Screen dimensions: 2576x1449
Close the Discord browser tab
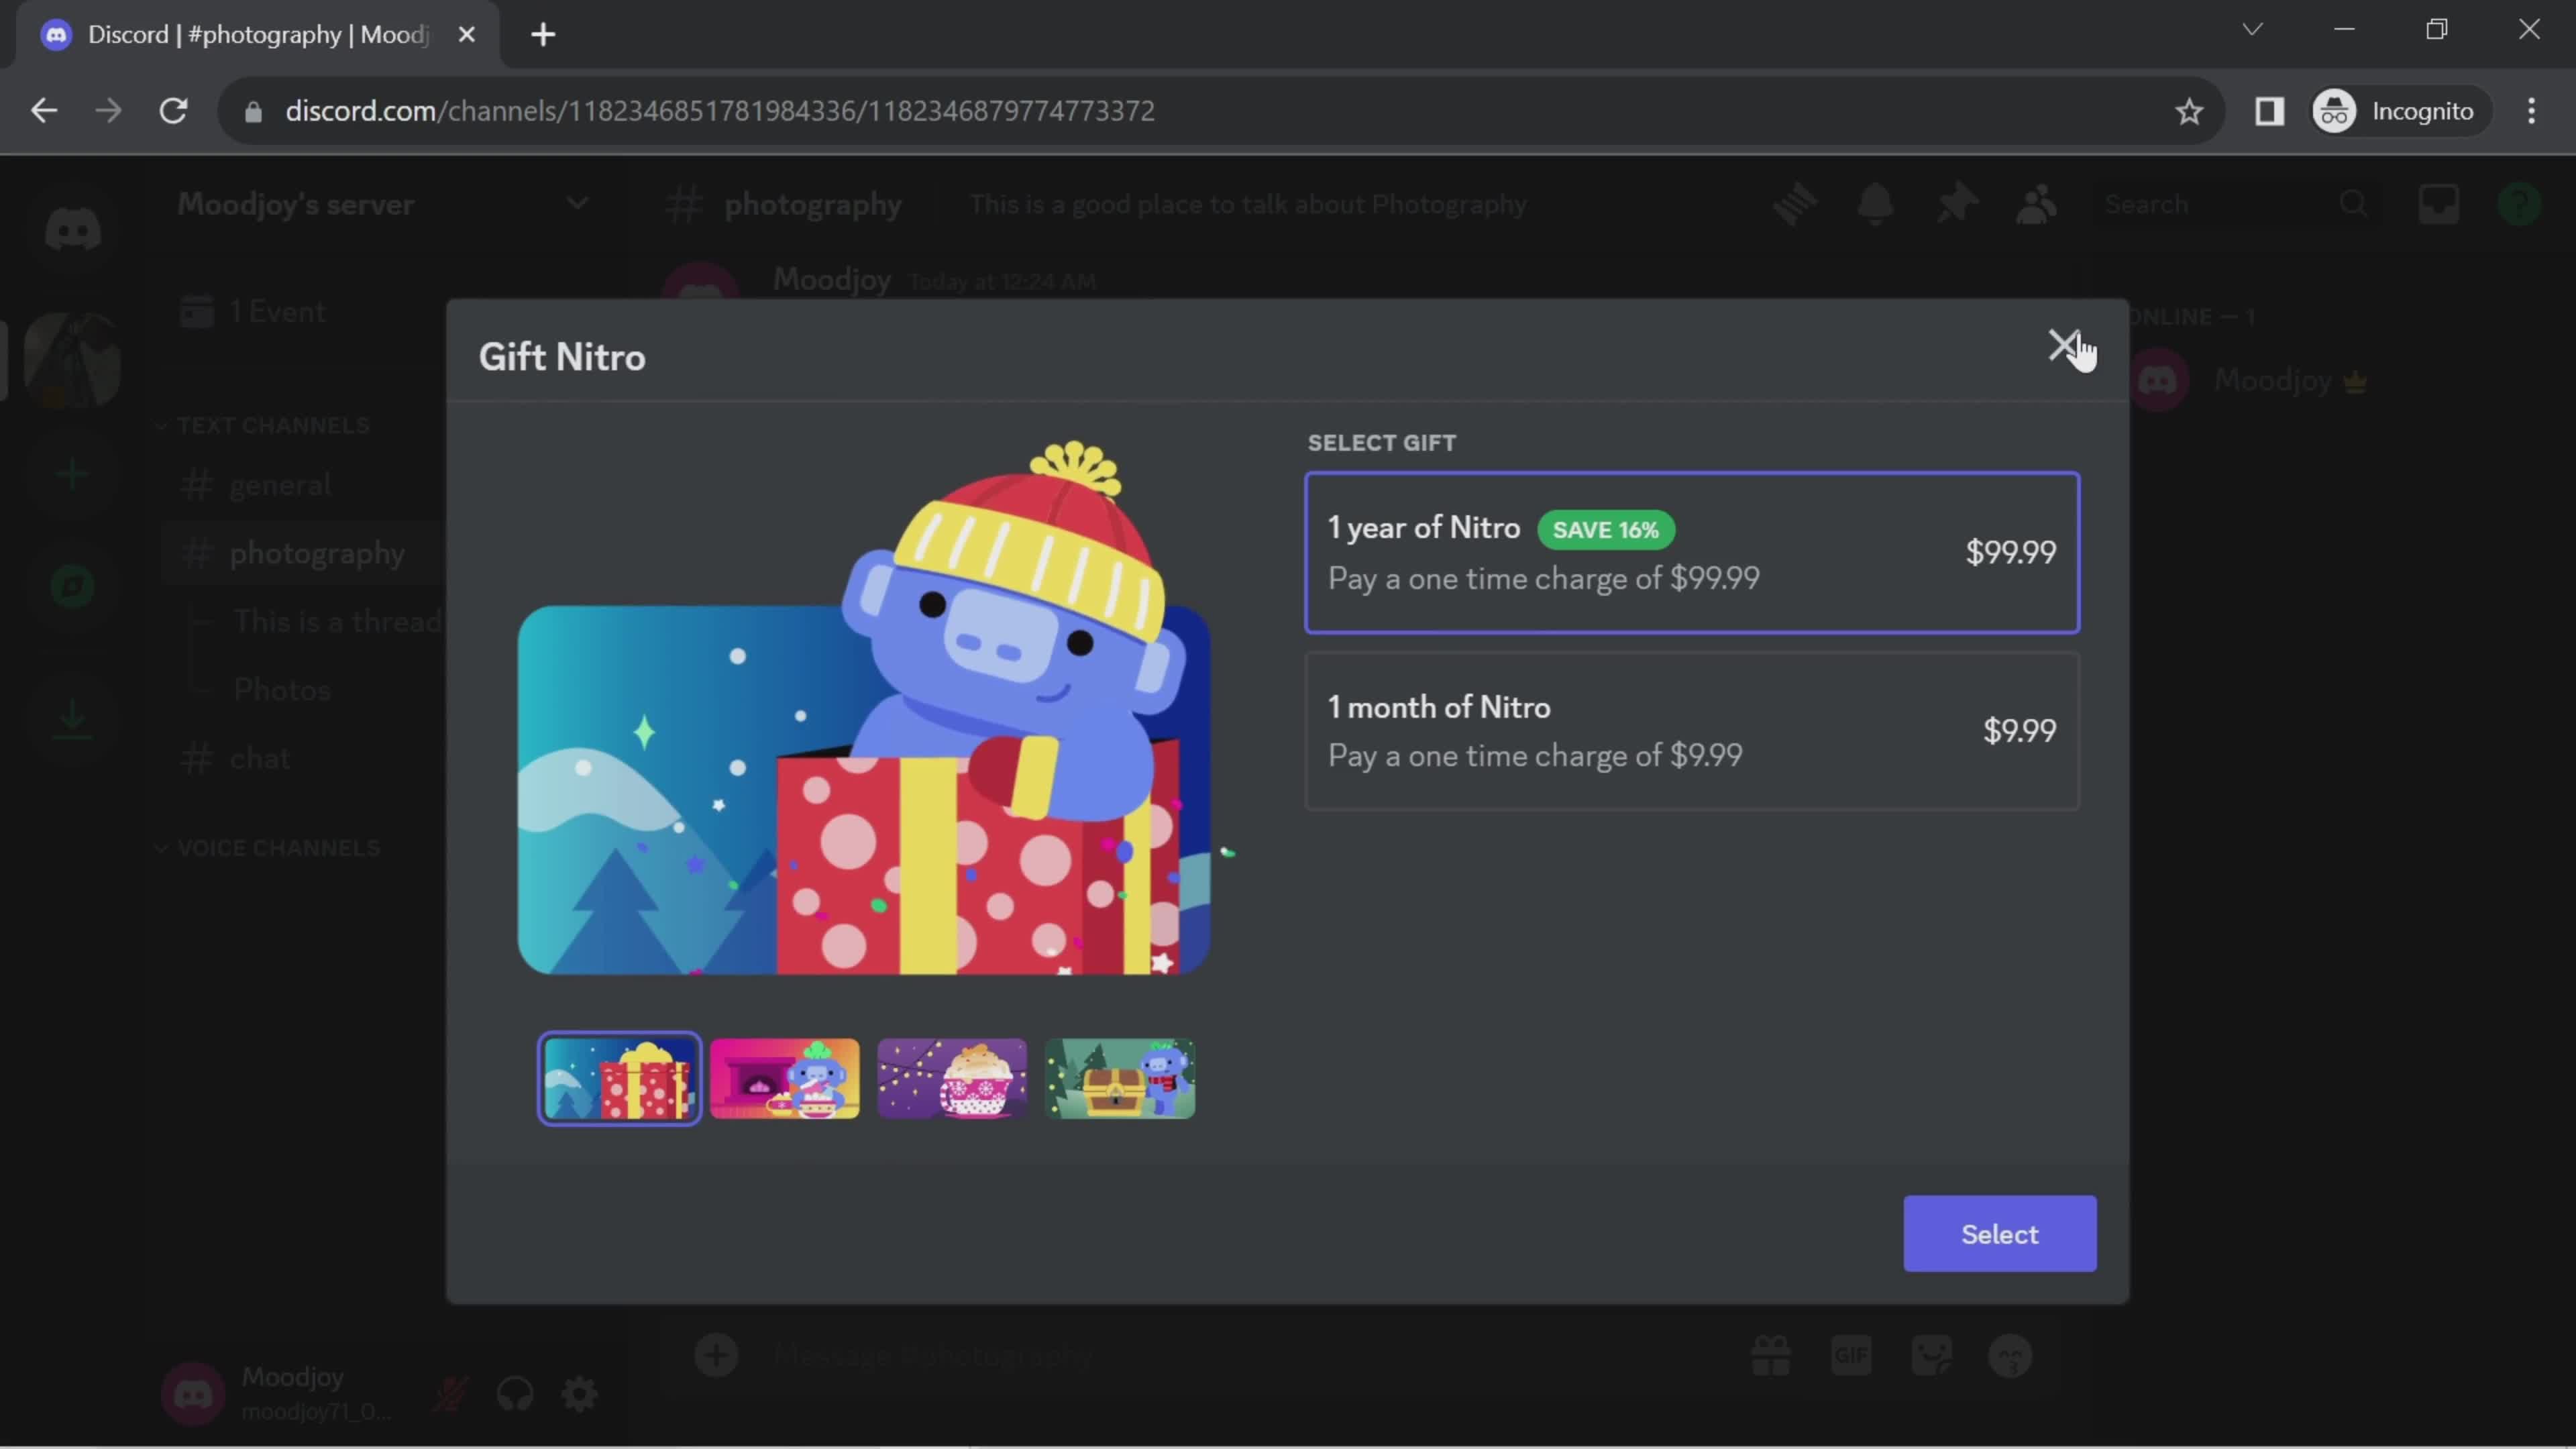tap(466, 35)
